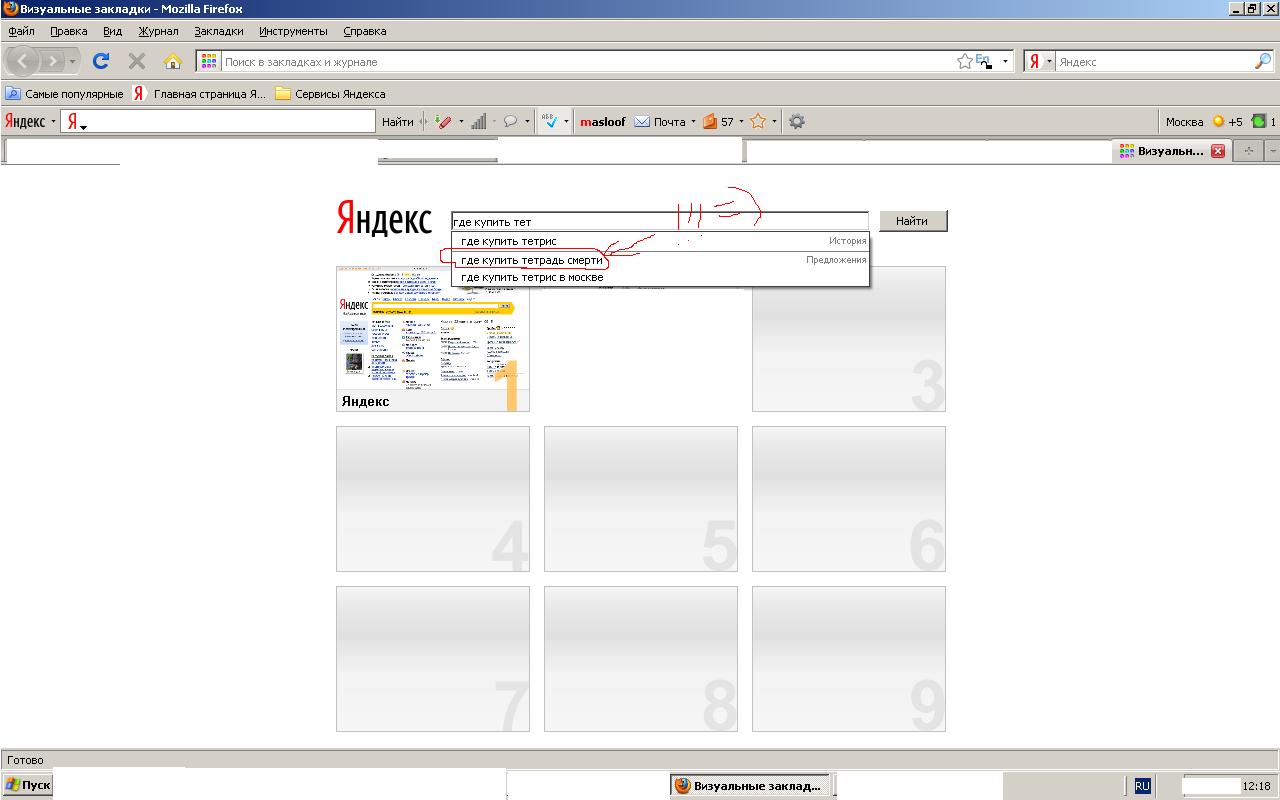Open Яндекс visual bookmark thumbnail 1
1280x800 pixels.
point(432,339)
